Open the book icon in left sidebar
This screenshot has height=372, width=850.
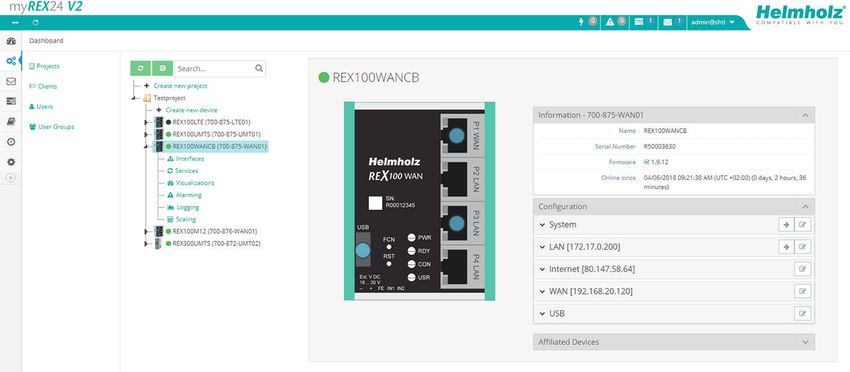pyautogui.click(x=11, y=122)
